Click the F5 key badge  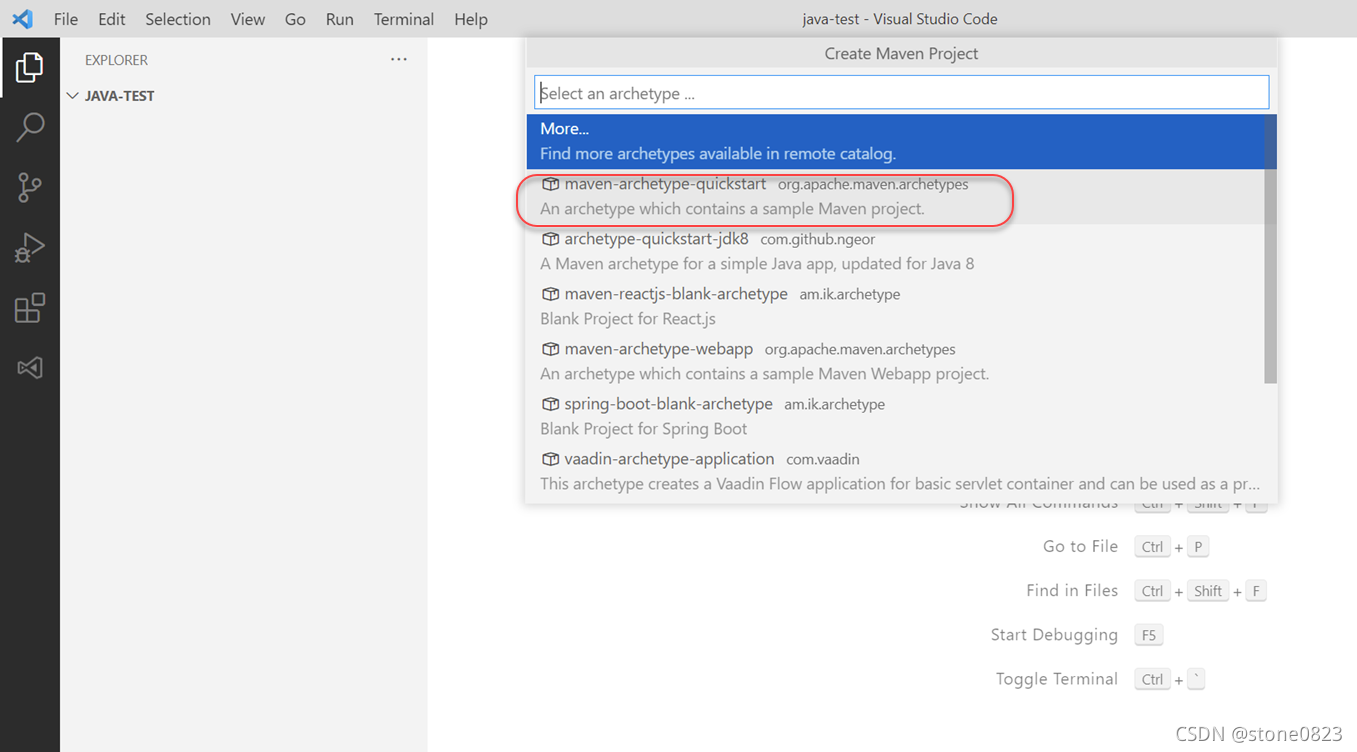coord(1149,635)
